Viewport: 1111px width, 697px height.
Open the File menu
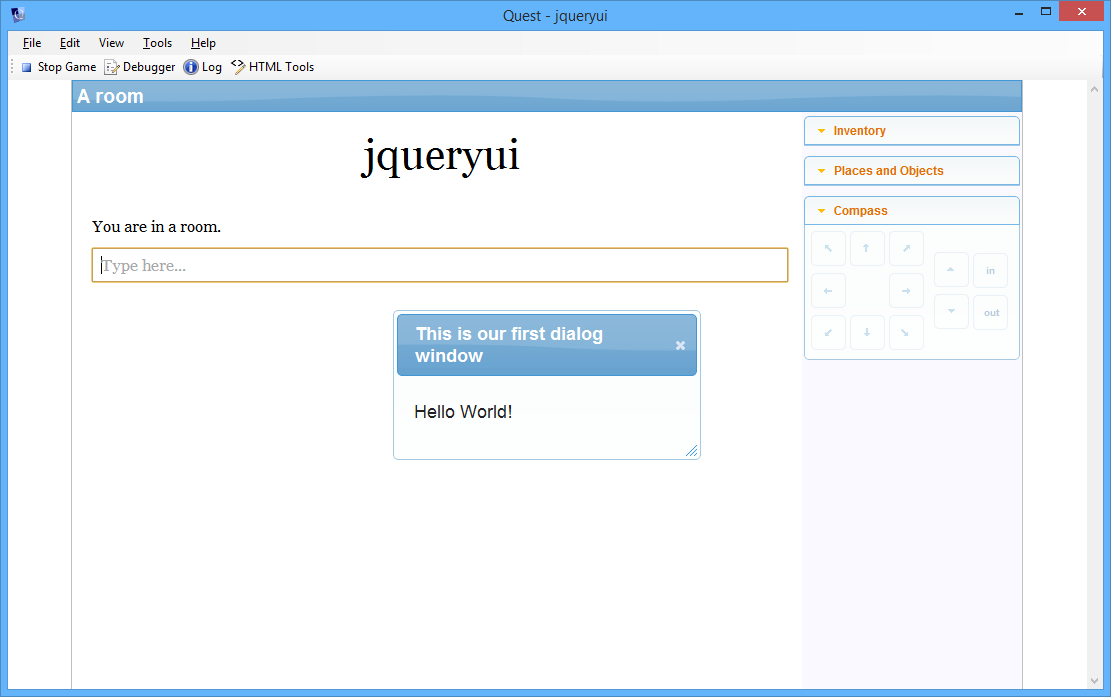point(32,43)
